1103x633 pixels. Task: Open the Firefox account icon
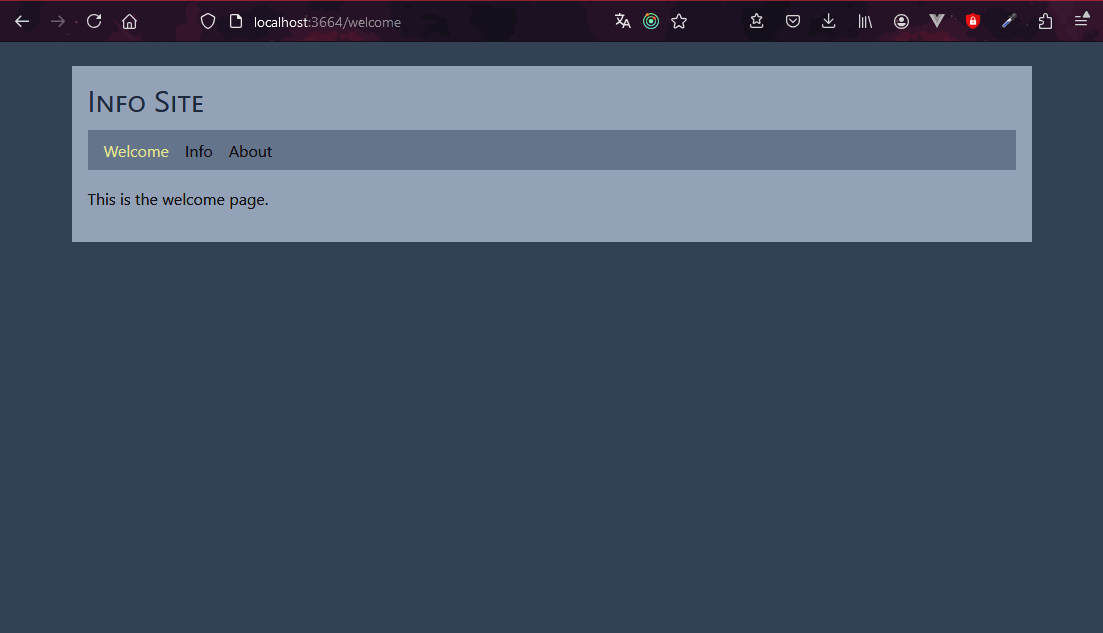click(x=901, y=21)
